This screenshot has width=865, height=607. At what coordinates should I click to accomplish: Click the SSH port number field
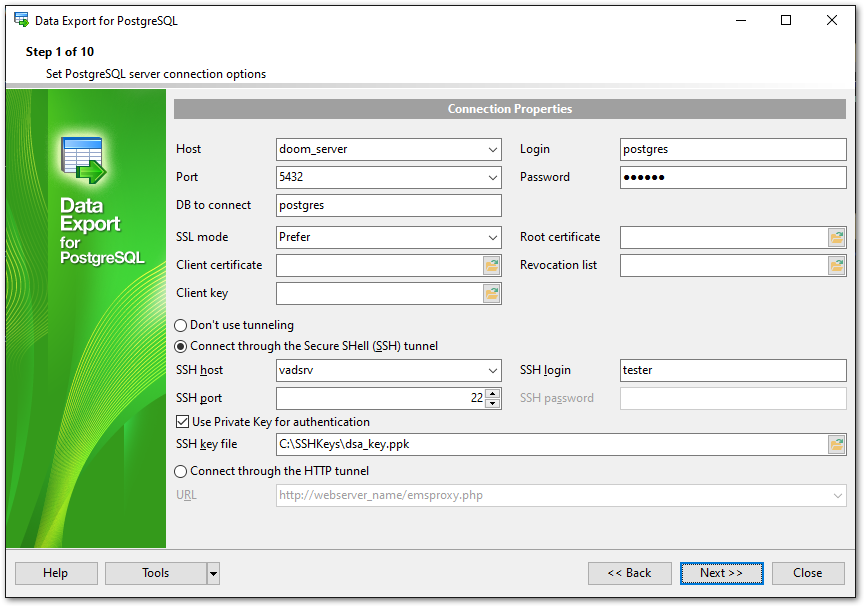pos(381,398)
